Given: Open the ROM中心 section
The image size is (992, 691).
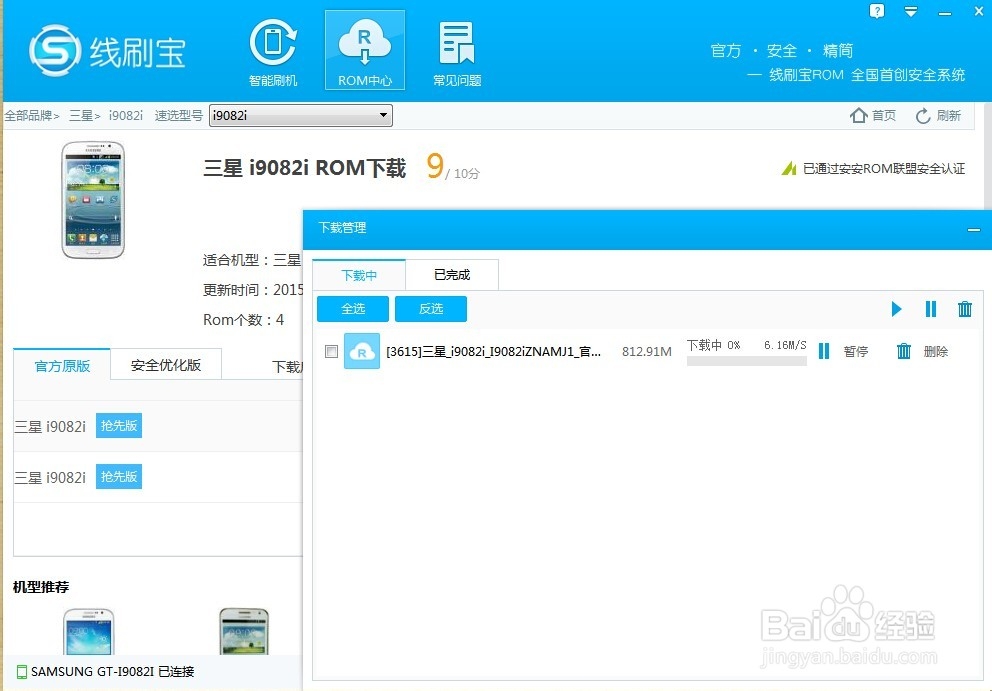Looking at the screenshot, I should (x=364, y=51).
